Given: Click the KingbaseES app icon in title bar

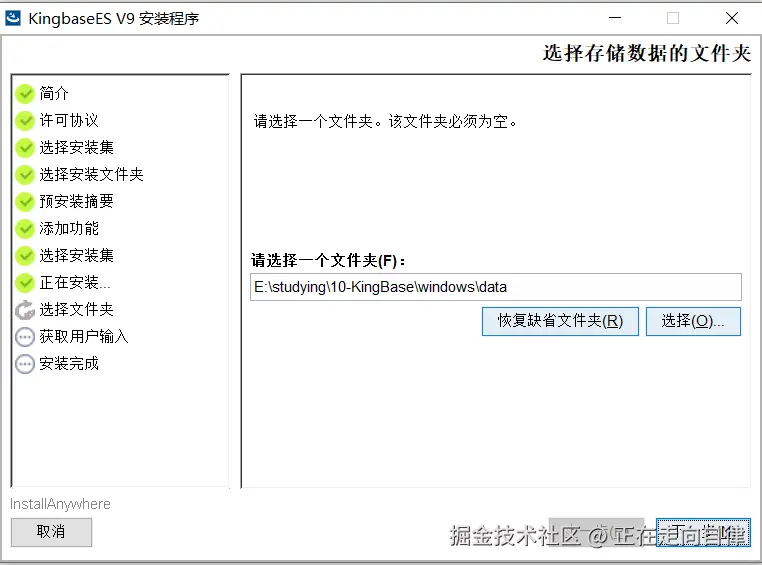Looking at the screenshot, I should pyautogui.click(x=13, y=18).
